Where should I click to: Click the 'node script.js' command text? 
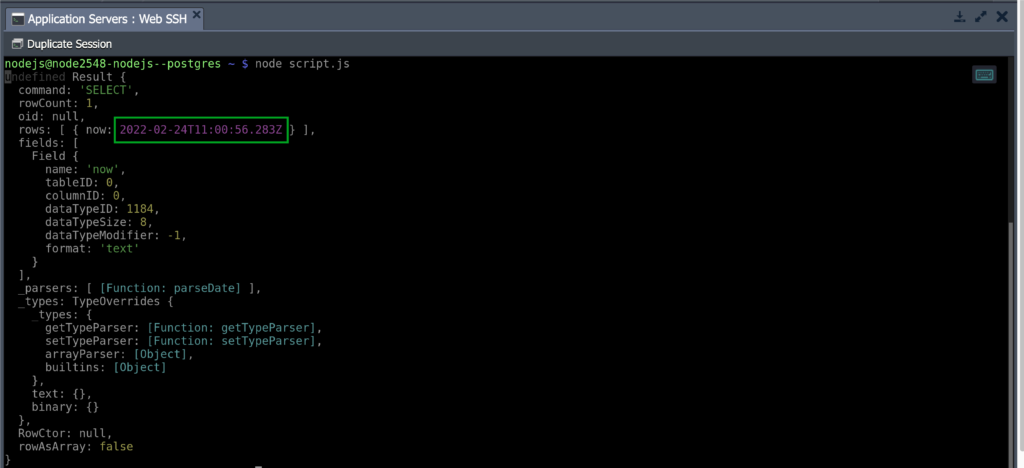(302, 64)
